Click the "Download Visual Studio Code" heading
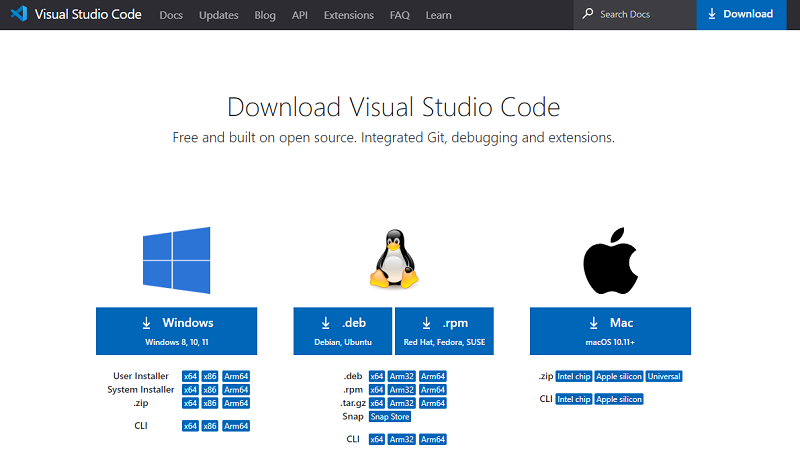 coord(393,107)
